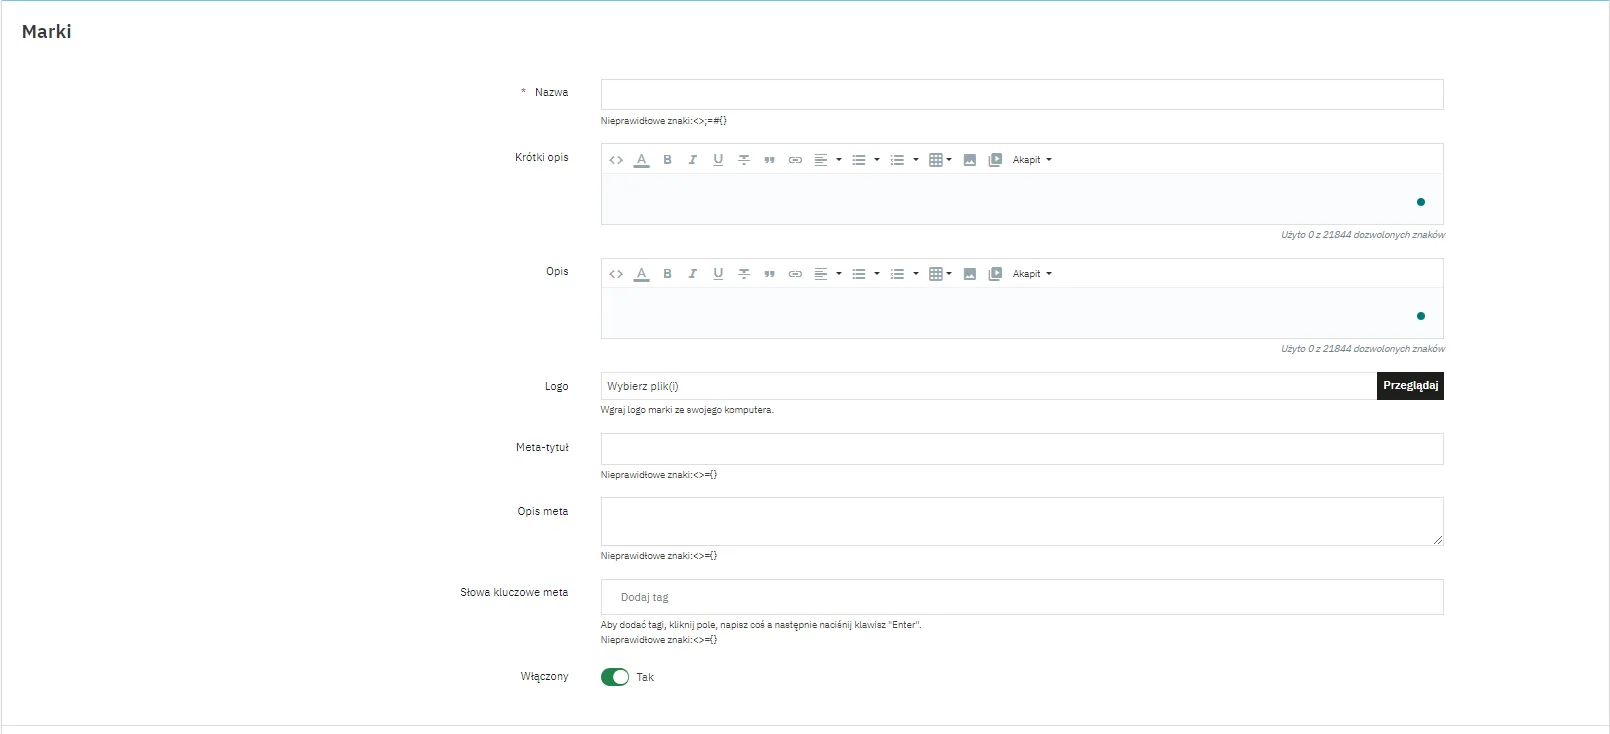Disable the Włączony switch
1610x734 pixels.
point(615,677)
